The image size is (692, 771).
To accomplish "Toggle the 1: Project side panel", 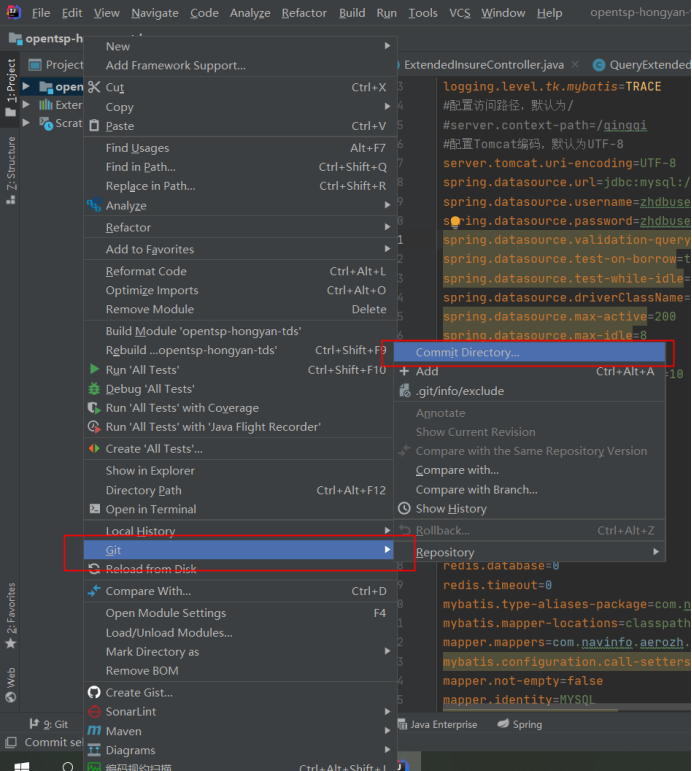I will click(x=10, y=88).
